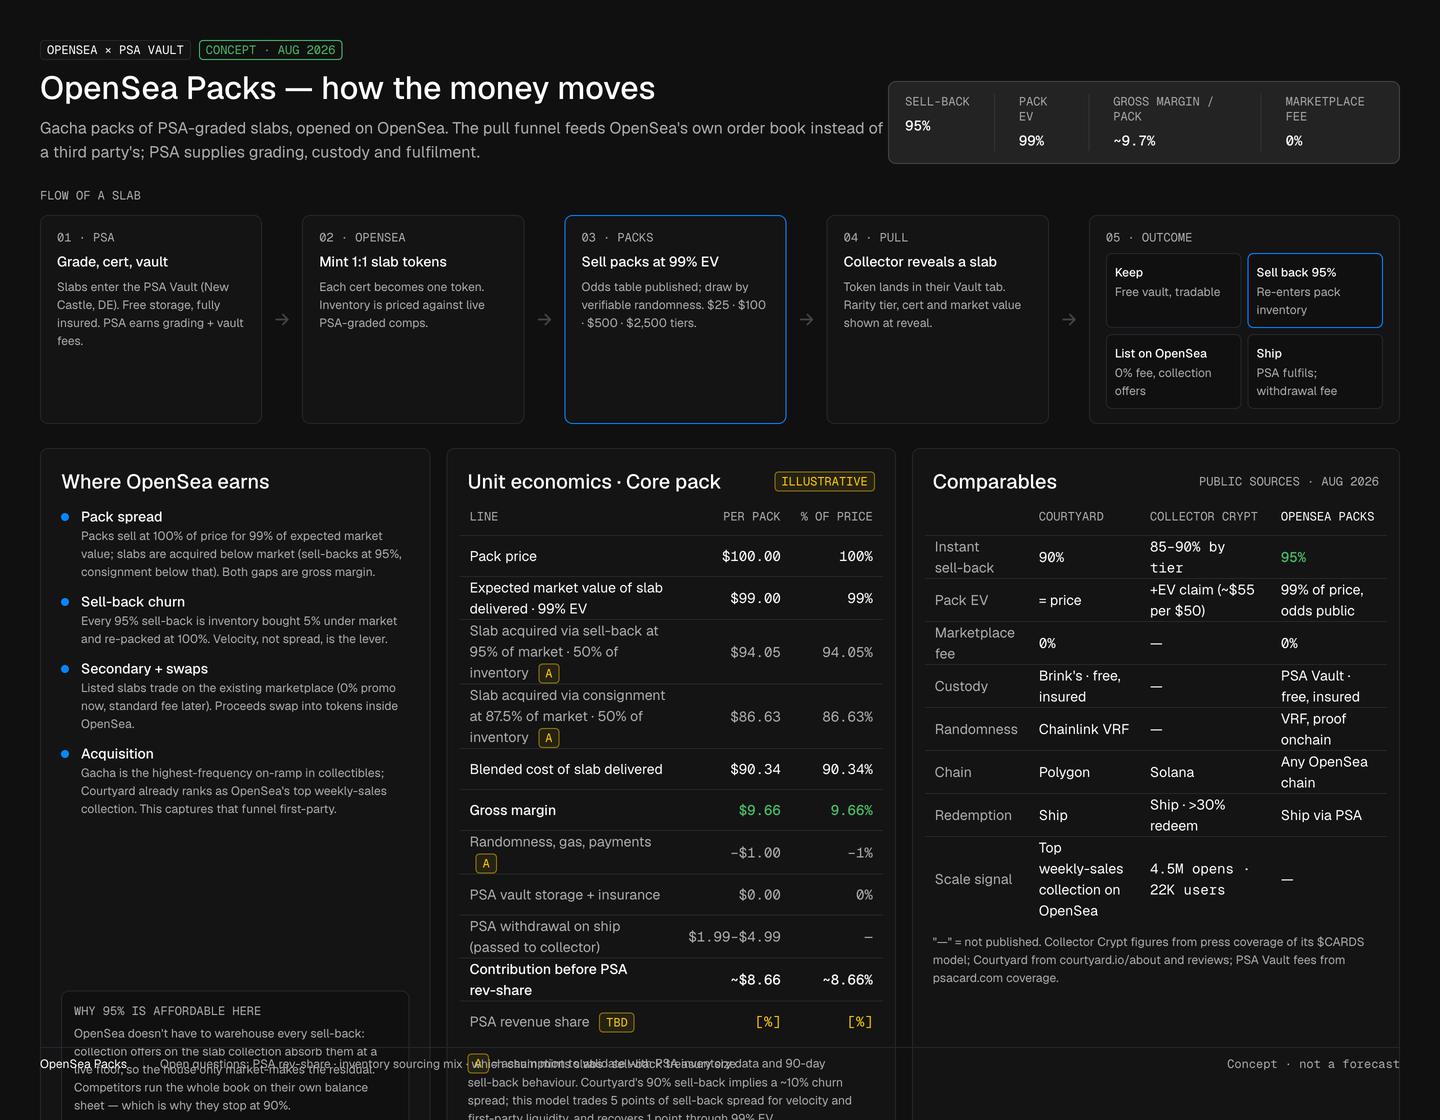
Task: Click the 'Chainlink VRF' randomness cell
Action: point(1084,730)
